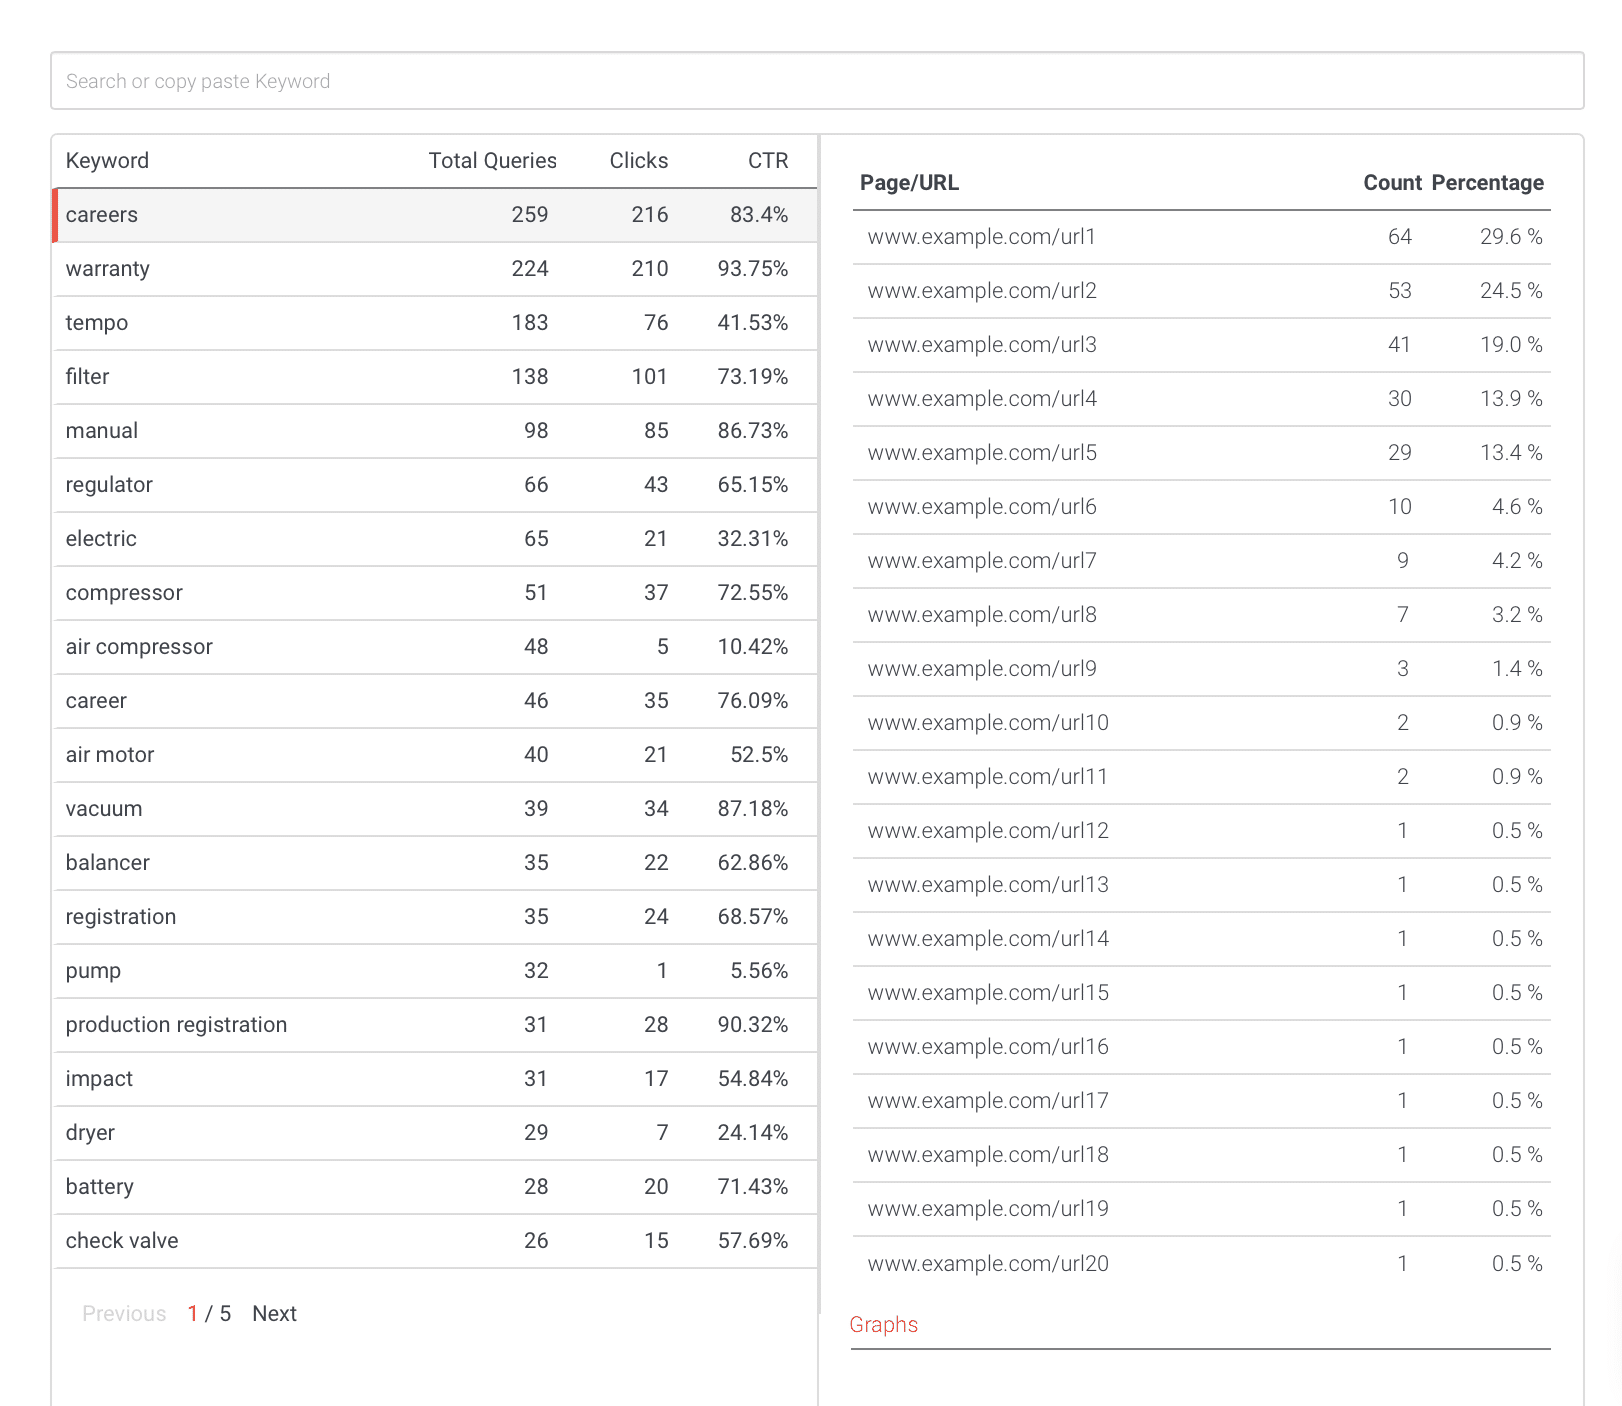
Task: Click www.example.com/url10 row
Action: pos(1202,723)
